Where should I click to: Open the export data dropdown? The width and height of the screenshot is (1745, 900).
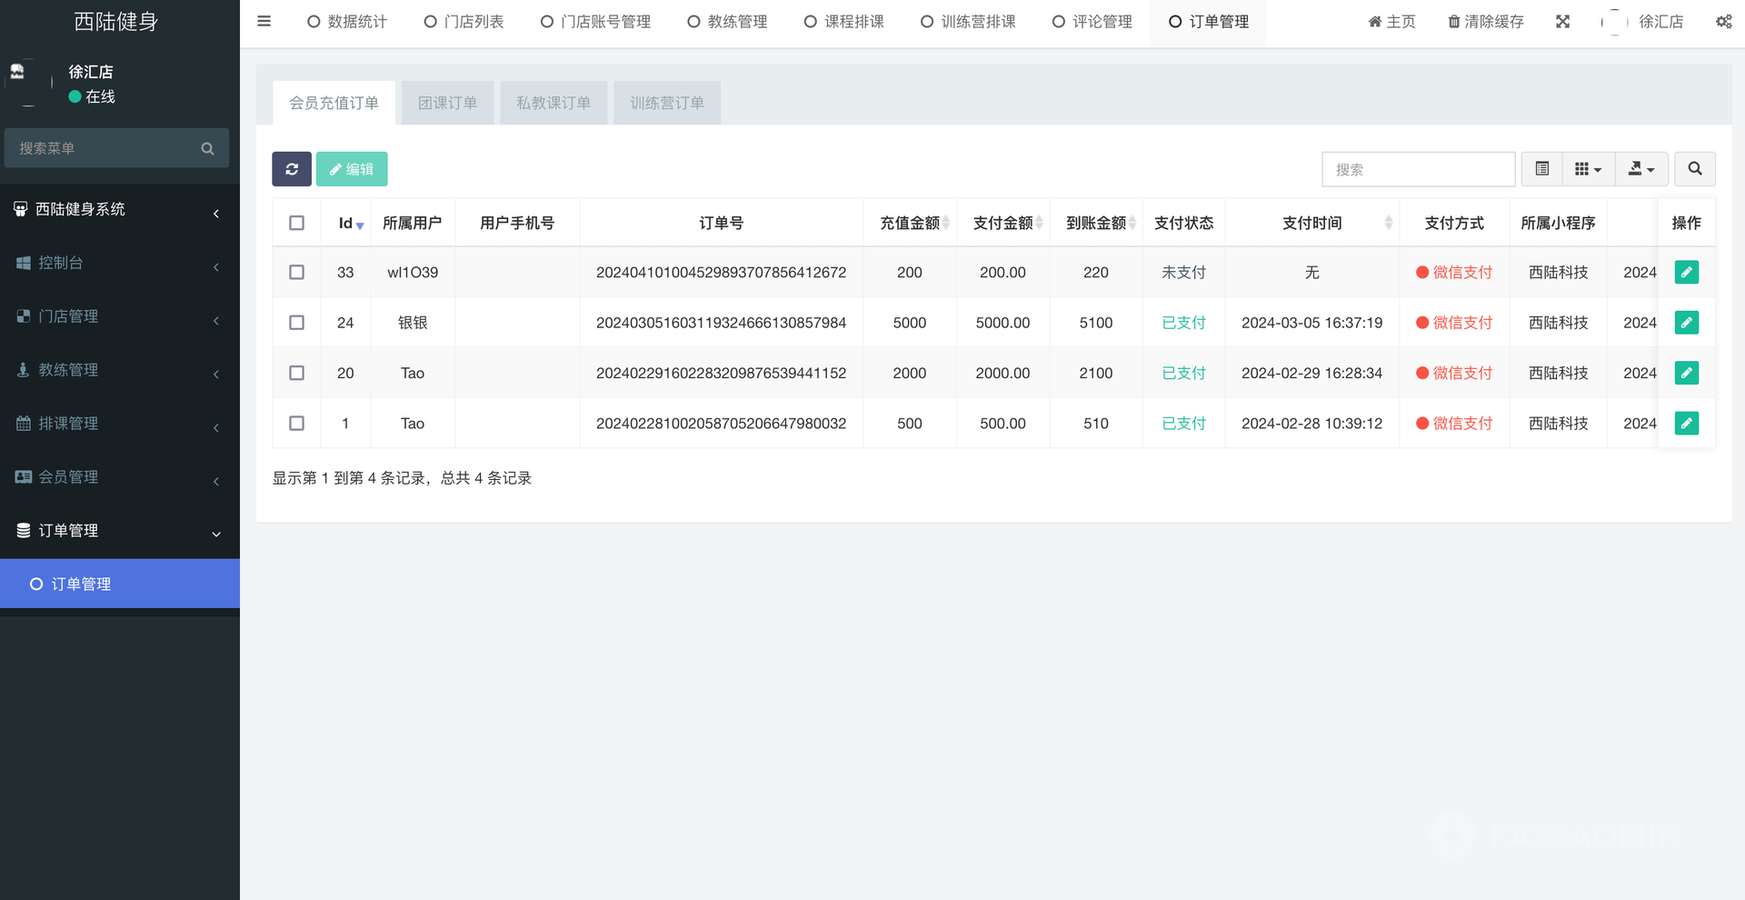click(1640, 169)
